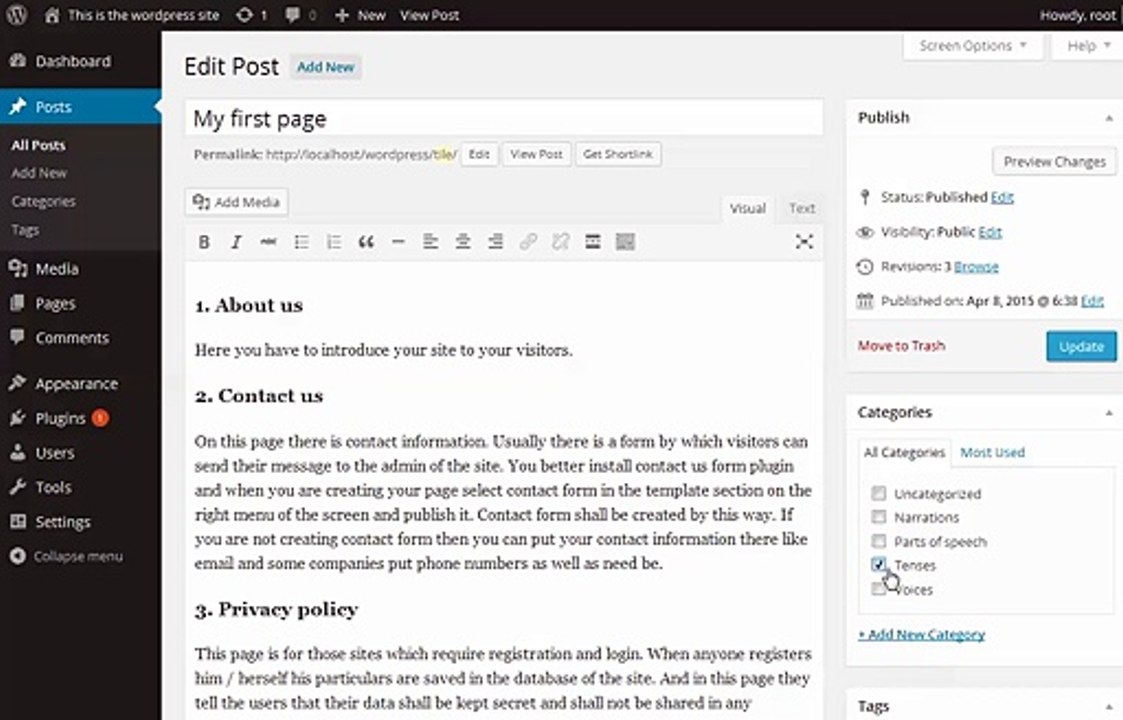Click the Remove link icon

560,242
